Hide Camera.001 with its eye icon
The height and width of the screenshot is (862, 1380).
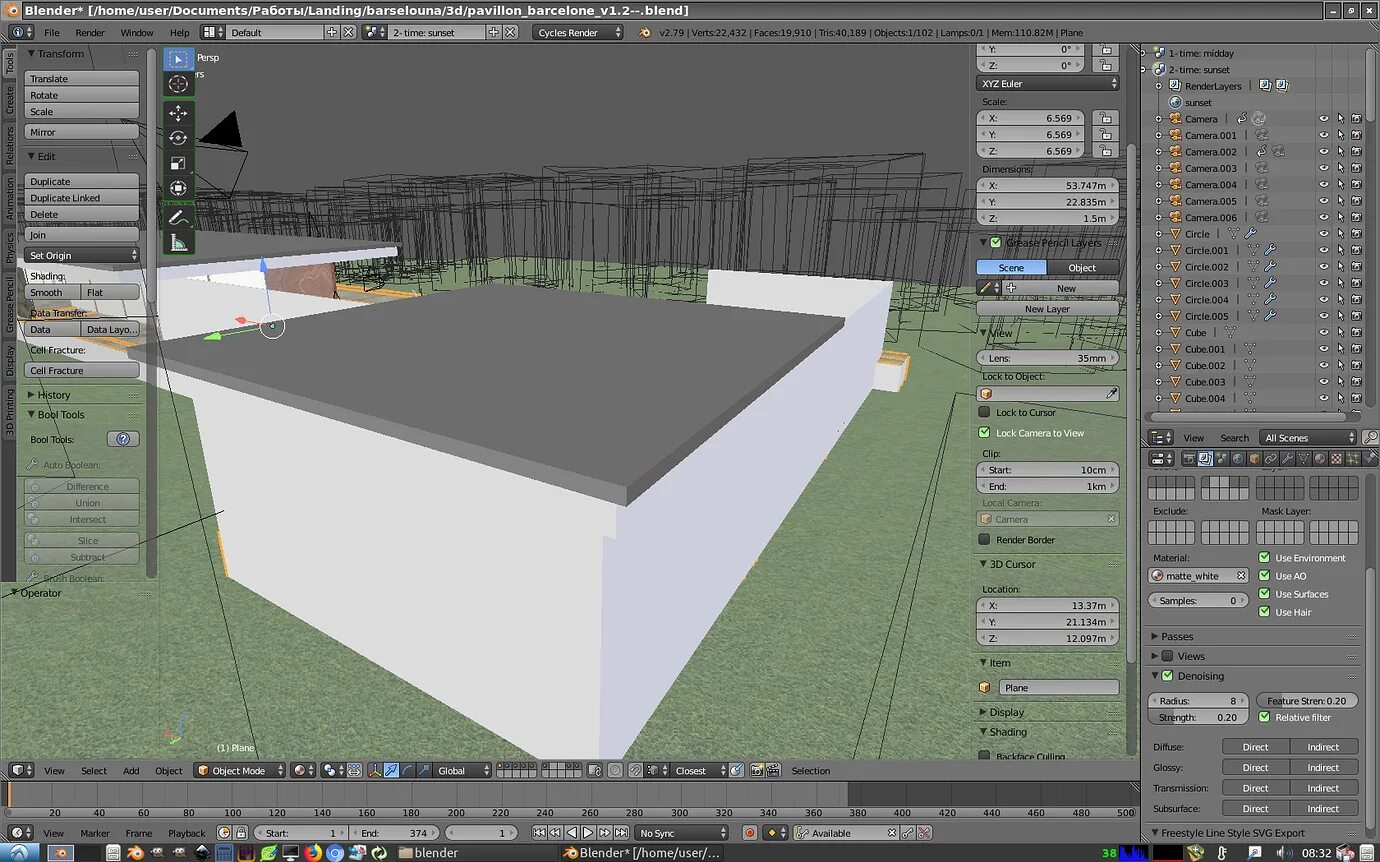tap(1324, 135)
